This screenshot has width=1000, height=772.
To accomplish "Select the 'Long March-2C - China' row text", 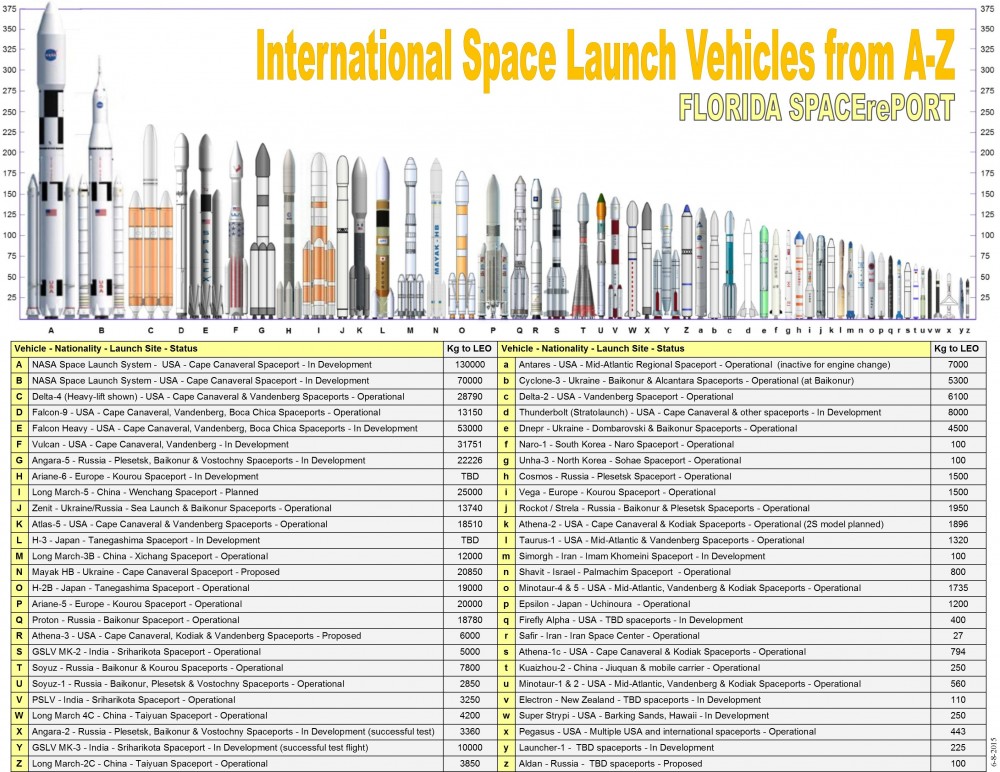I will click(x=150, y=763).
